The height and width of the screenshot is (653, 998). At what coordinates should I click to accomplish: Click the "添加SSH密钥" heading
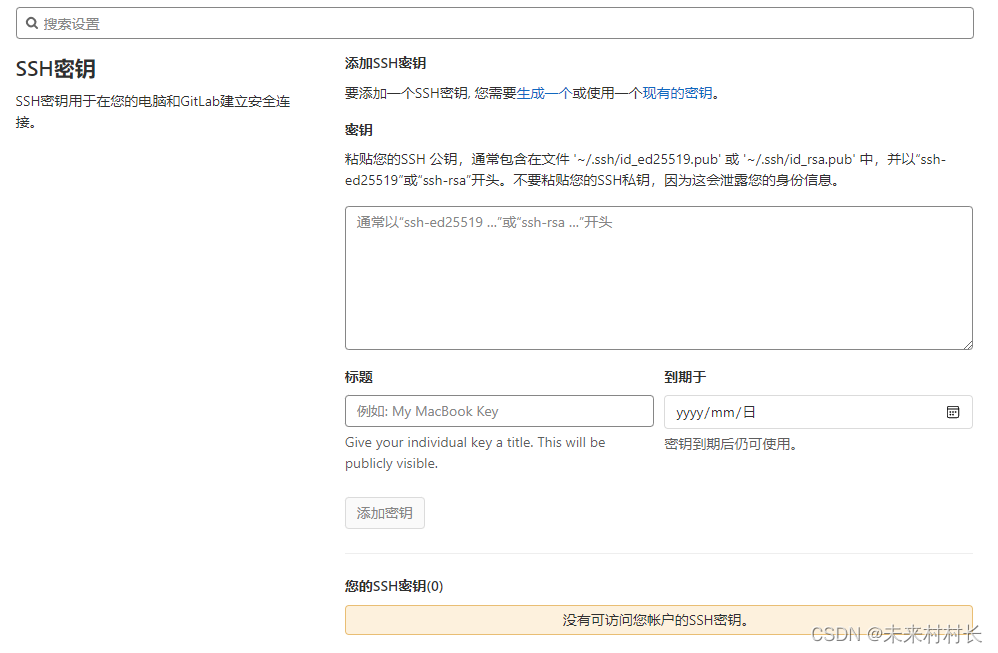tap(386, 62)
